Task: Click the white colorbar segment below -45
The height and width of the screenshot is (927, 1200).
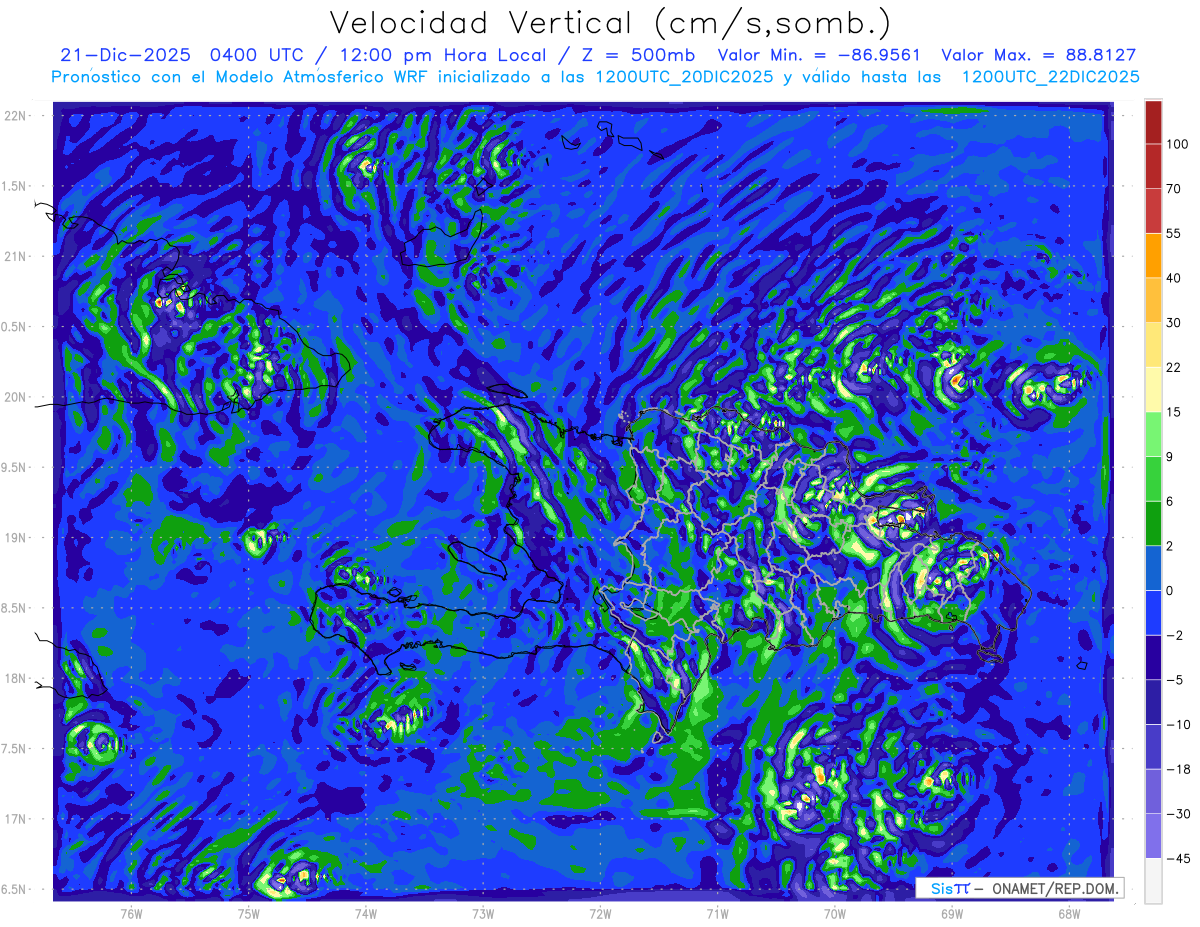Action: pyautogui.click(x=1153, y=881)
